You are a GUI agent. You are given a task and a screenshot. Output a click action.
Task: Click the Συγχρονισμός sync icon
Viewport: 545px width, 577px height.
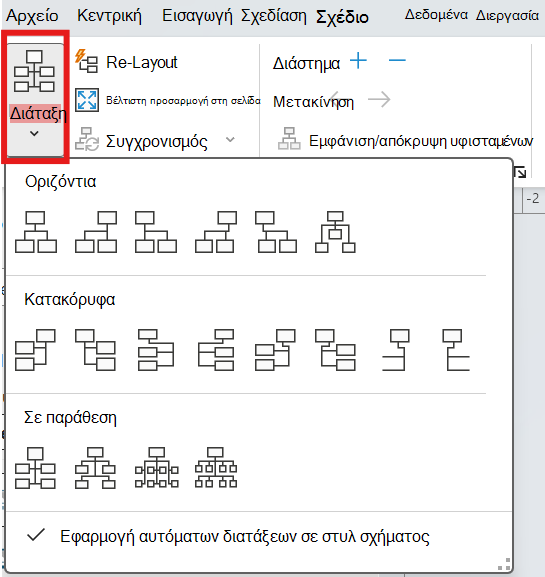pos(87,139)
